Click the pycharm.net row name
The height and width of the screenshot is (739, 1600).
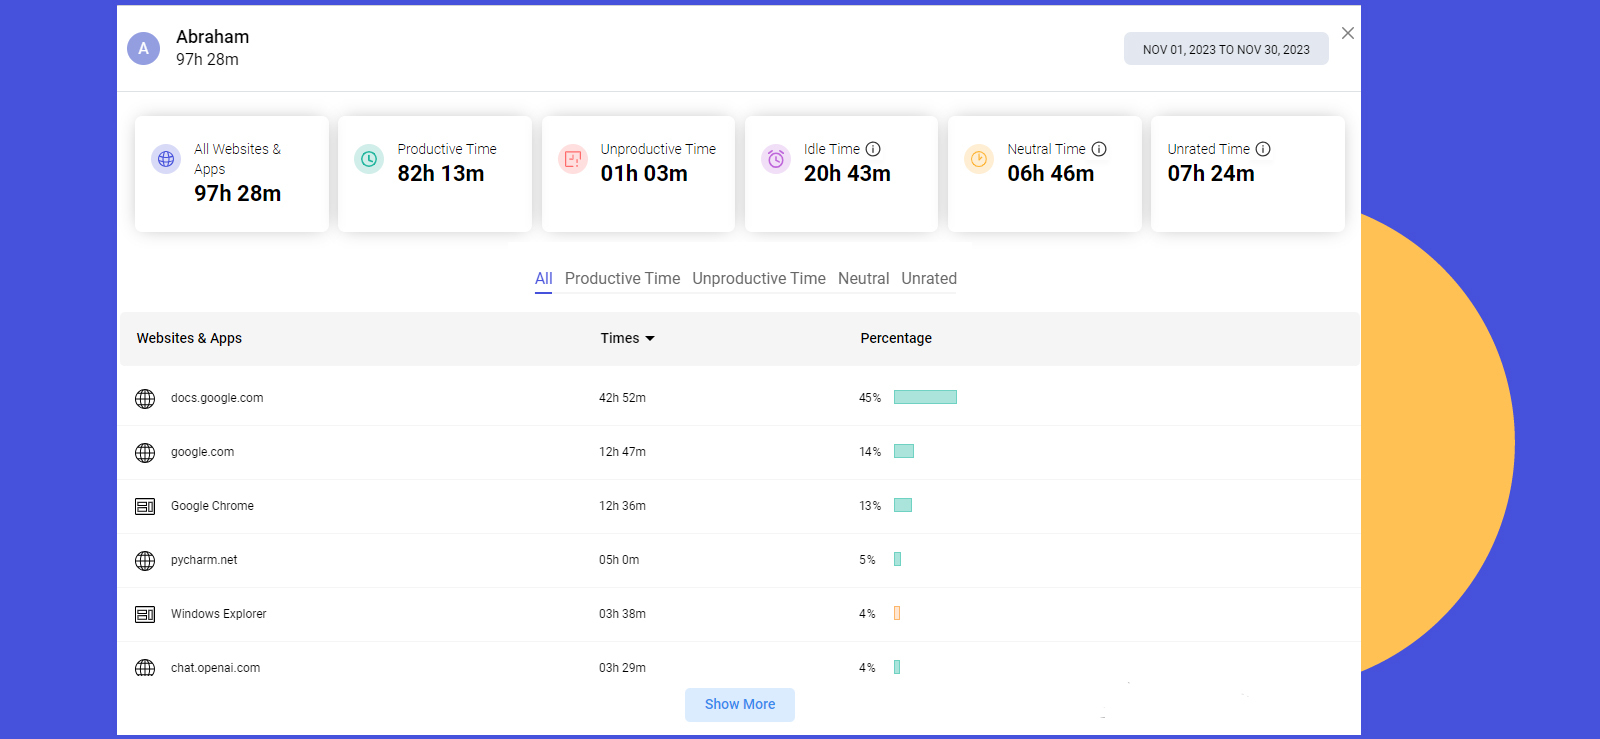pos(204,560)
